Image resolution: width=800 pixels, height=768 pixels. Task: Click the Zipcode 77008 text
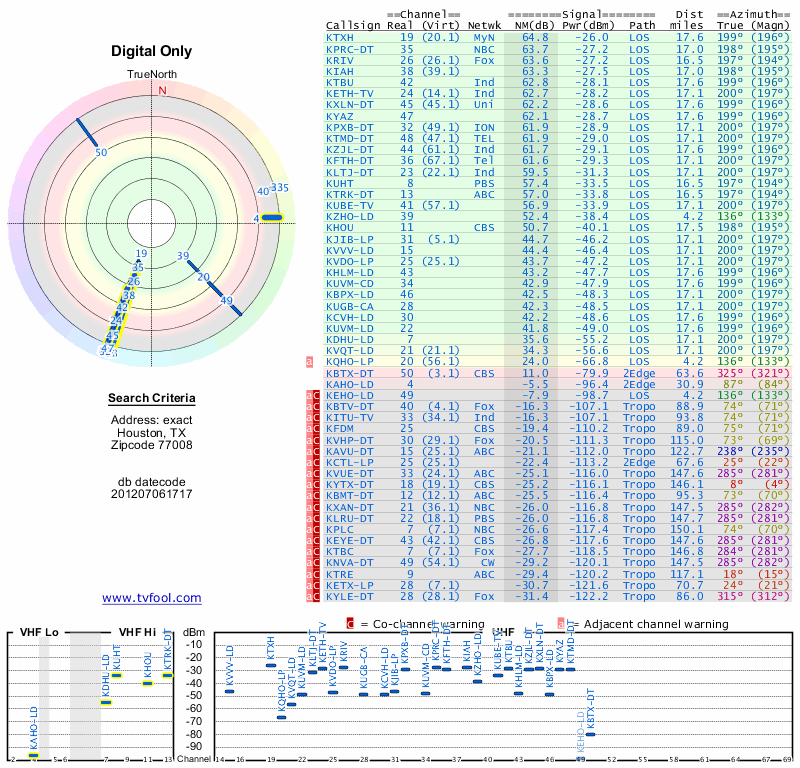pyautogui.click(x=152, y=445)
